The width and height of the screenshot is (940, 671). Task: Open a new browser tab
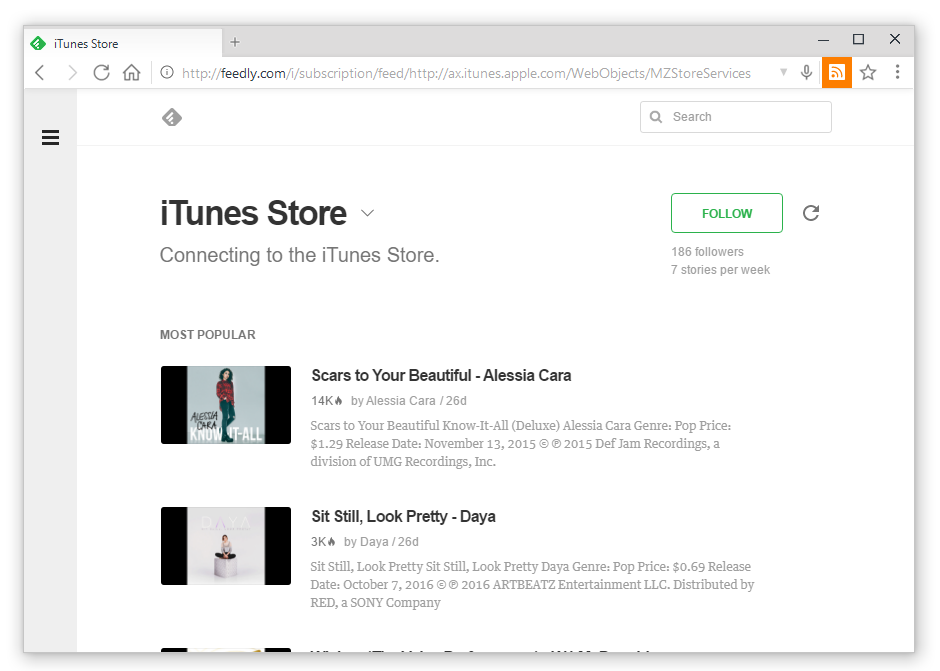[235, 42]
